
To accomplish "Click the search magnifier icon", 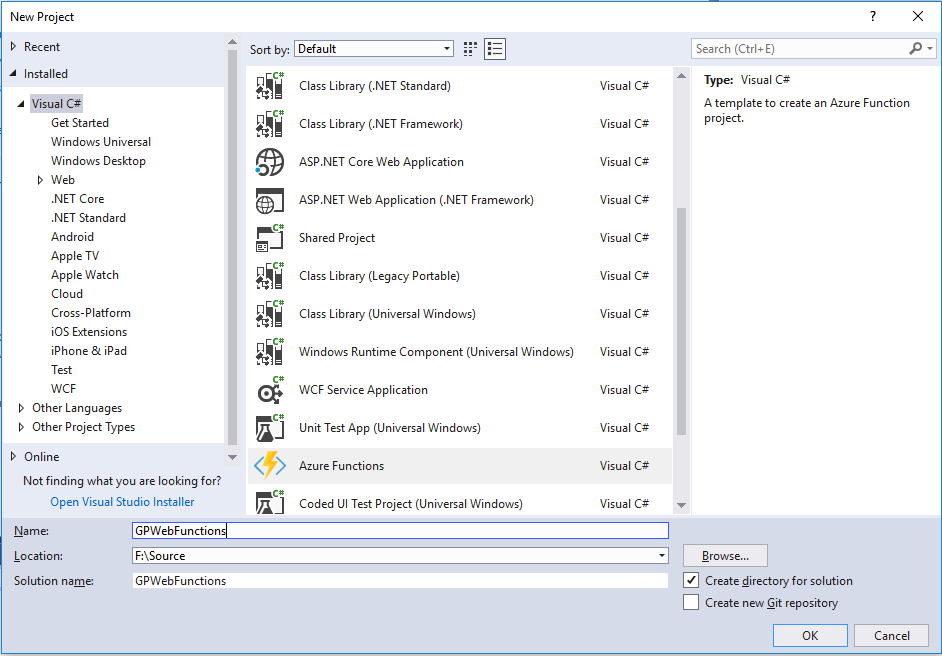I will pyautogui.click(x=916, y=49).
